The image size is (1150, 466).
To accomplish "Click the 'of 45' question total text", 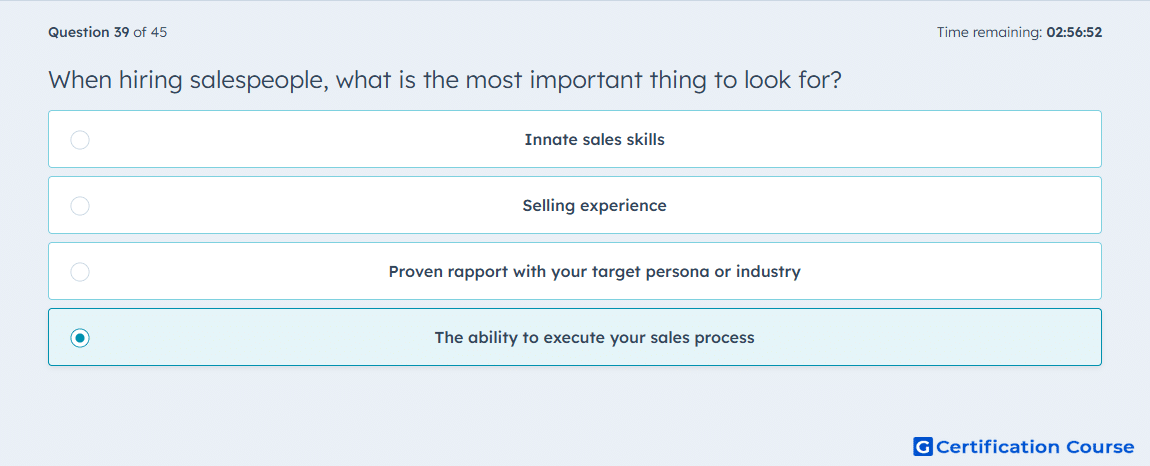I will pos(150,32).
